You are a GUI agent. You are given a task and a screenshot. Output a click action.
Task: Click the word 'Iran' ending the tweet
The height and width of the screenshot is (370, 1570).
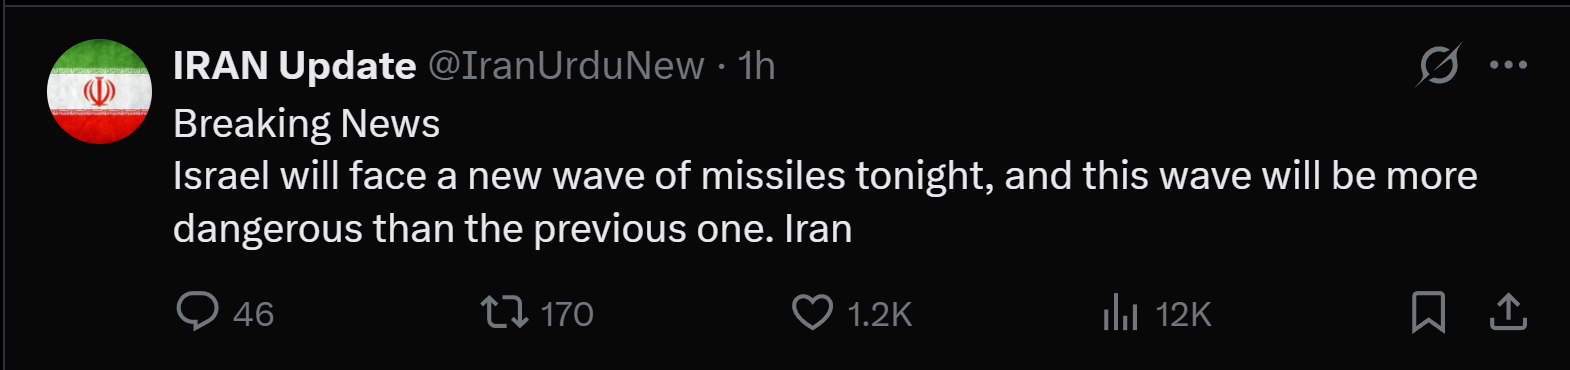(818, 229)
